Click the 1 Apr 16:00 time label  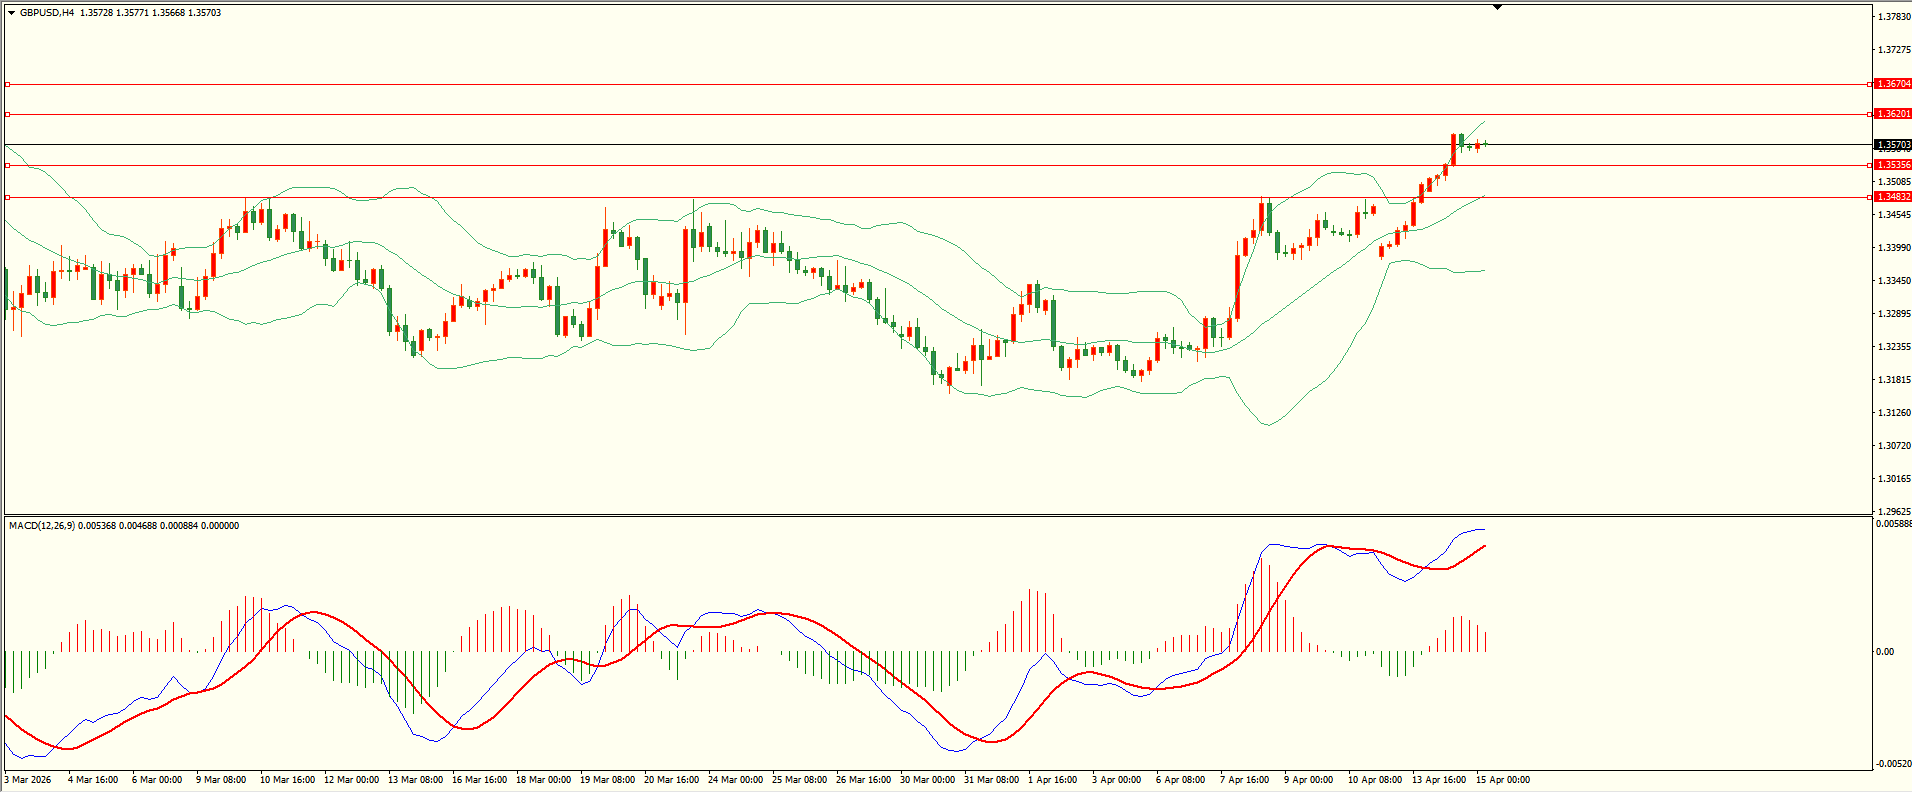[x=1052, y=780]
